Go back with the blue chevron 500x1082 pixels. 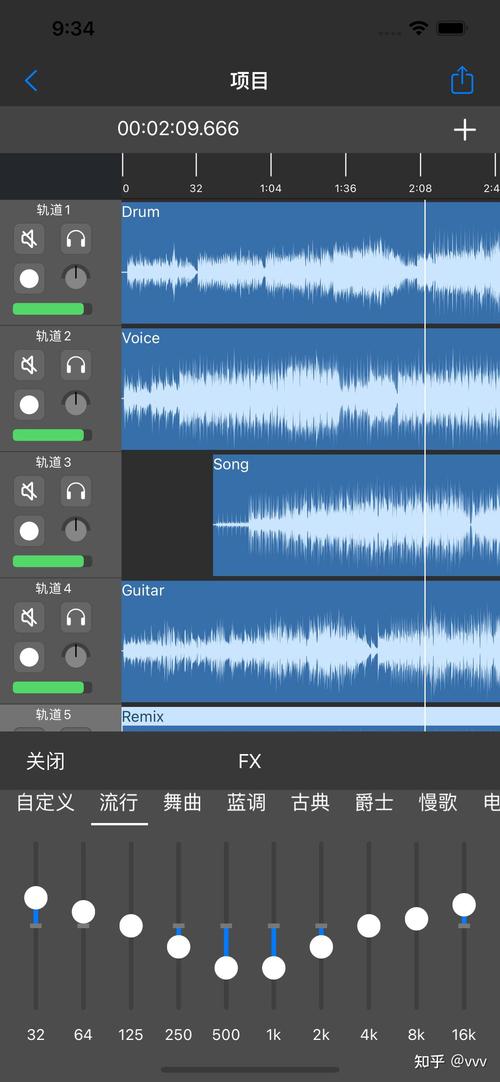[x=31, y=81]
